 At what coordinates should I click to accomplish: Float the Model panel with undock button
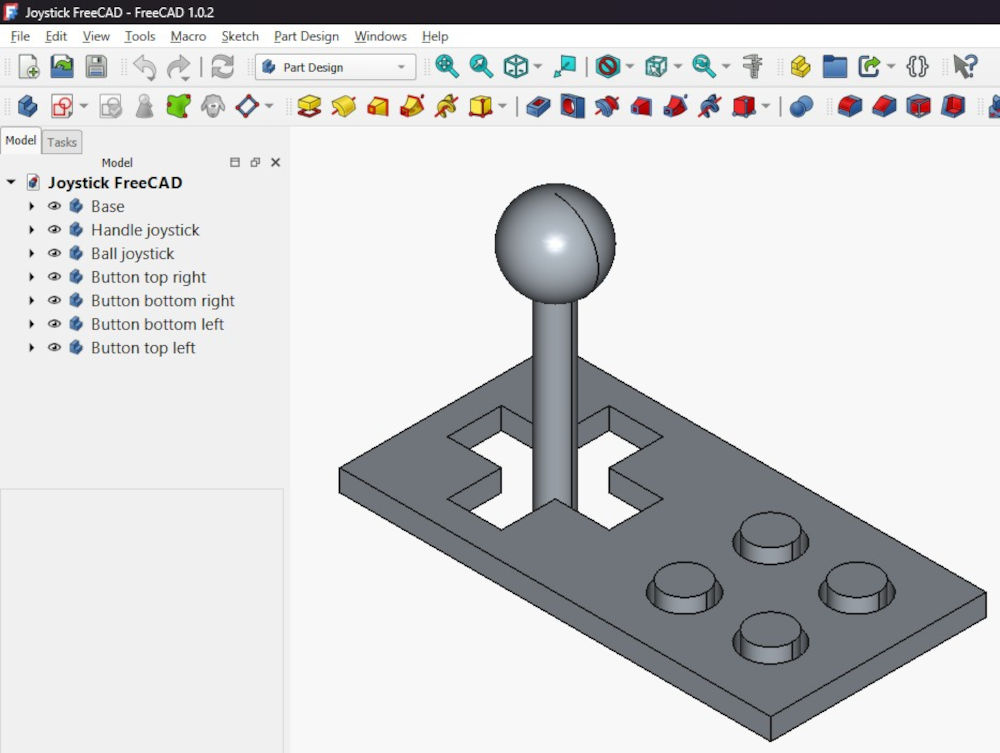tap(255, 163)
